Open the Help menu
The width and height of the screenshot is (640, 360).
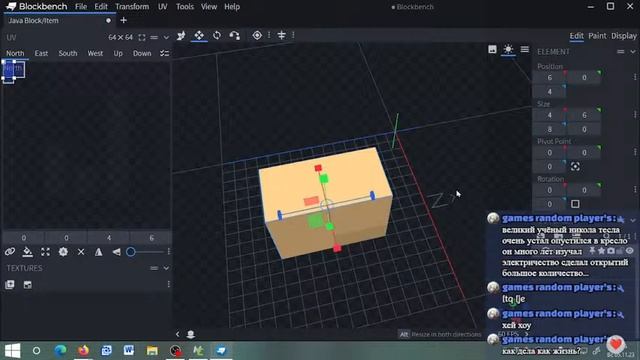232,7
